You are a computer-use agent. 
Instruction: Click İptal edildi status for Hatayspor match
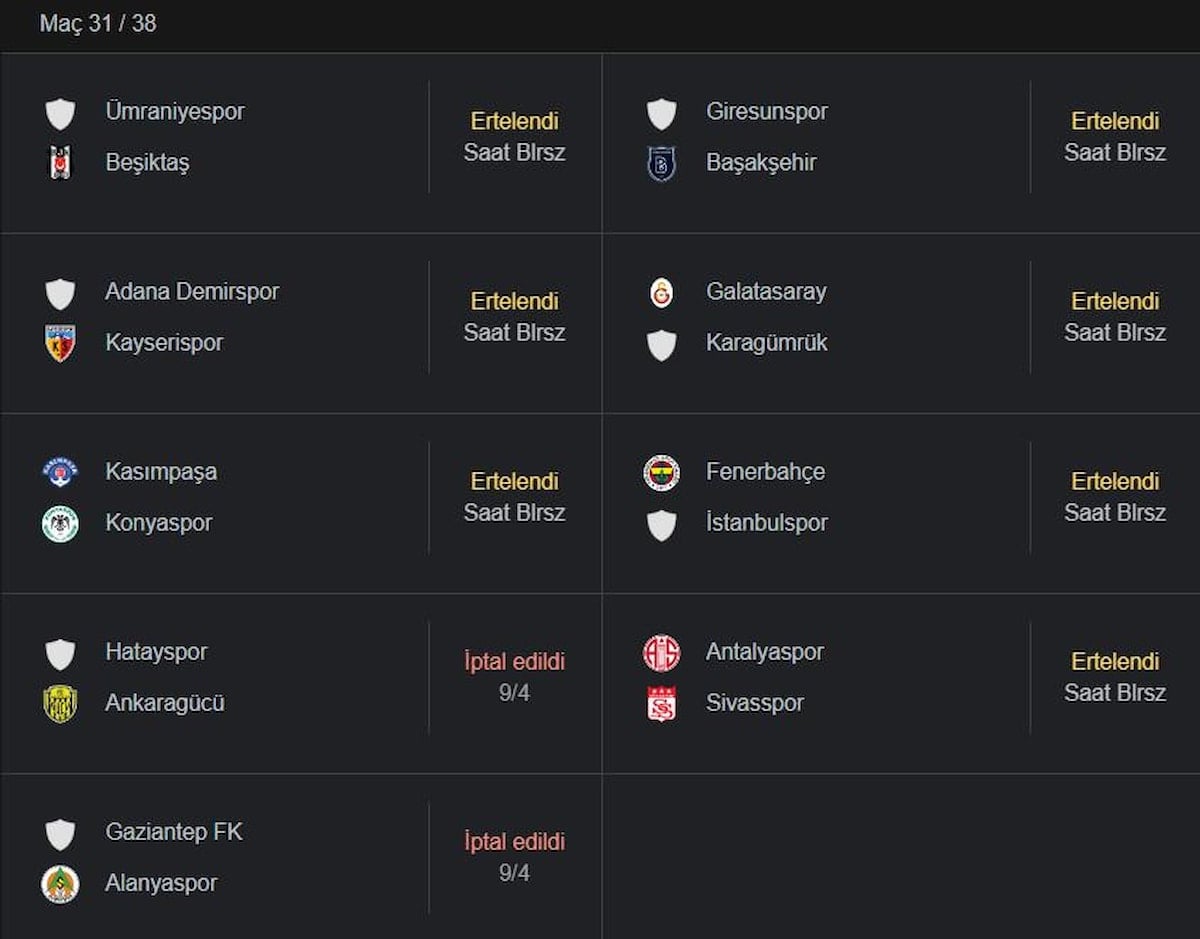(x=514, y=661)
